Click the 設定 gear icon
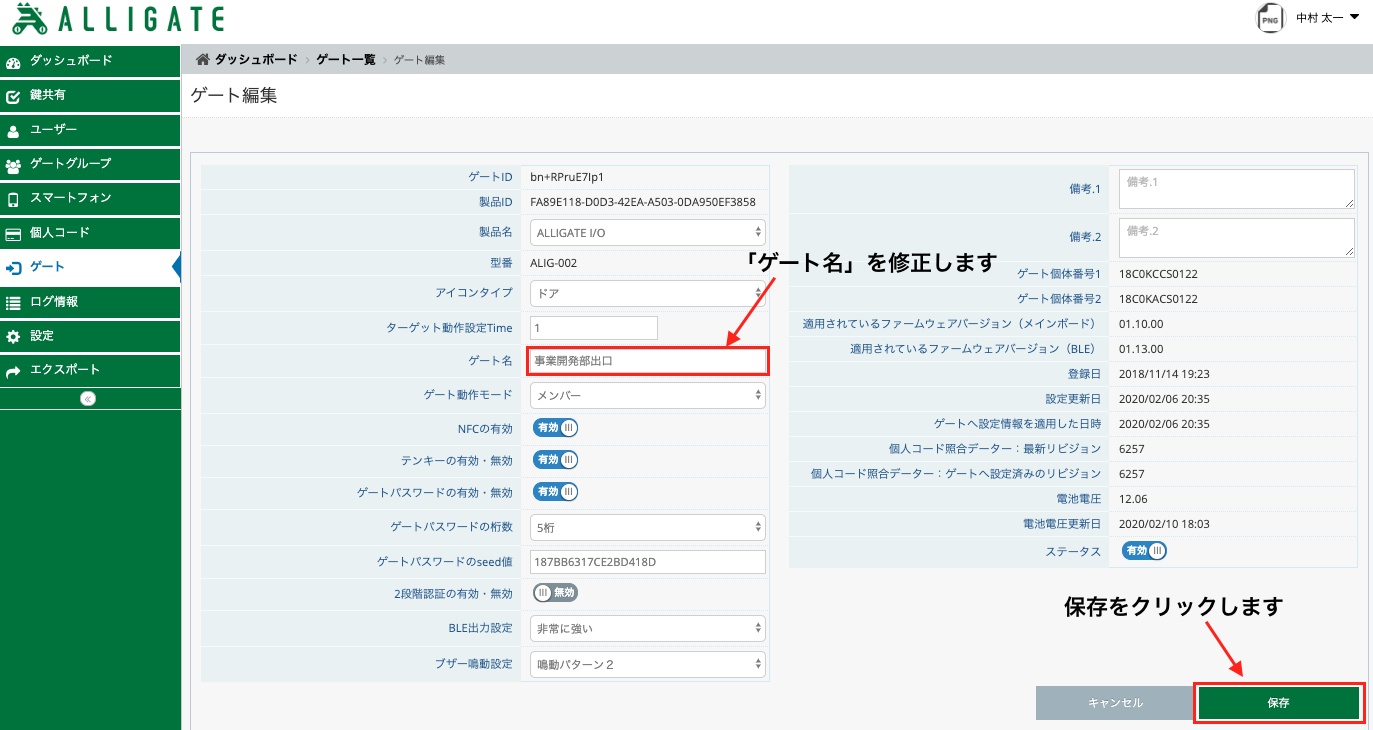The width and height of the screenshot is (1373, 730). [x=13, y=336]
